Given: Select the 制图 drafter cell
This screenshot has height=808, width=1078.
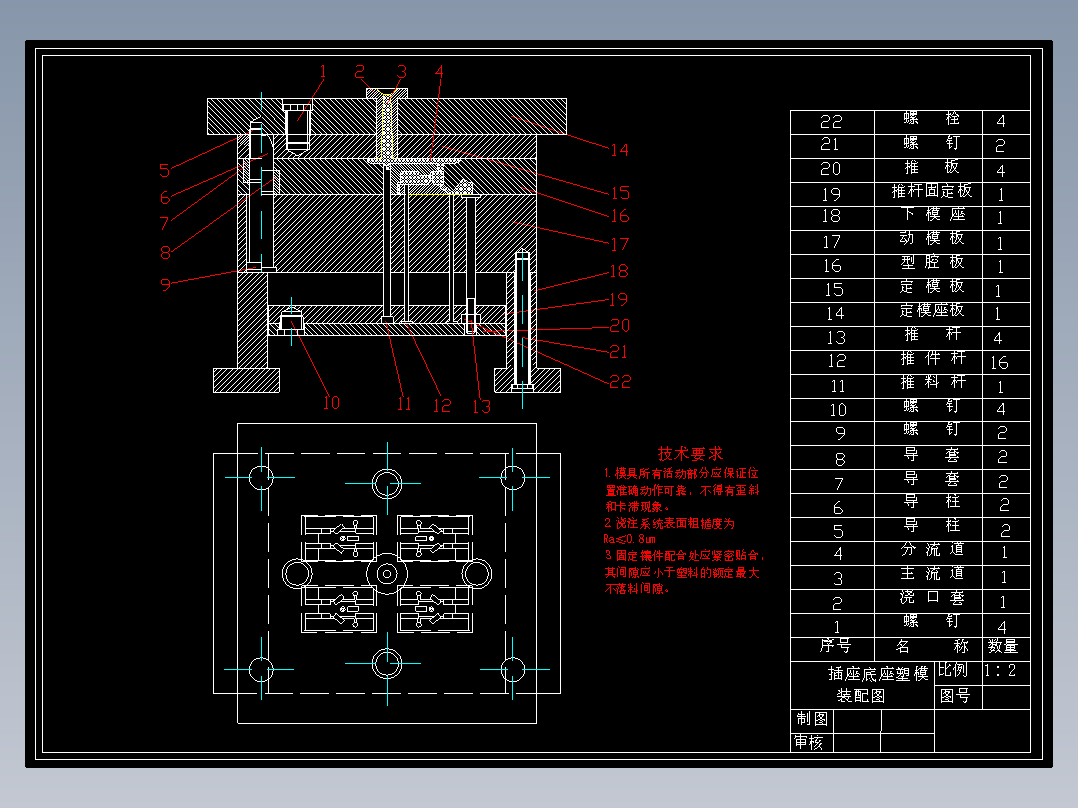Looking at the screenshot, I should tap(812, 719).
